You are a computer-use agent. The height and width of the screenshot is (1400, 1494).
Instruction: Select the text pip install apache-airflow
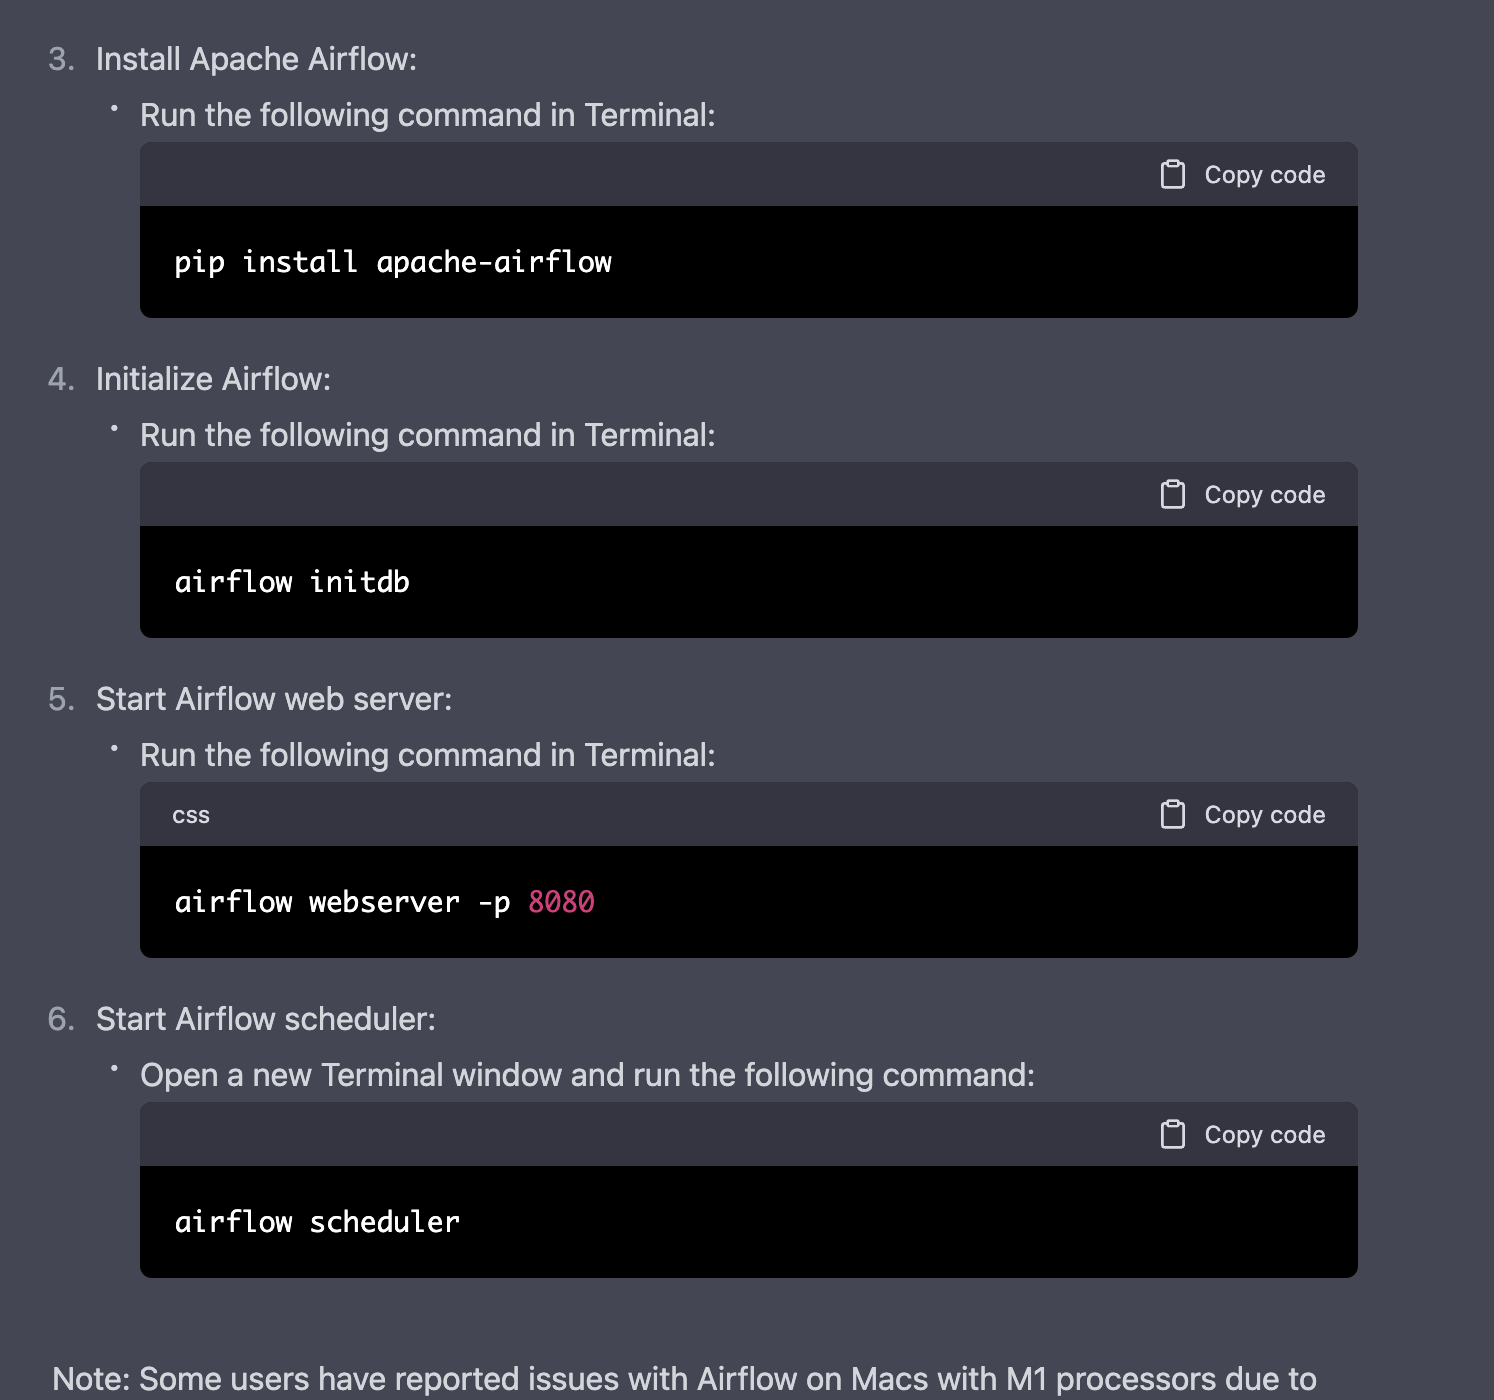[393, 262]
